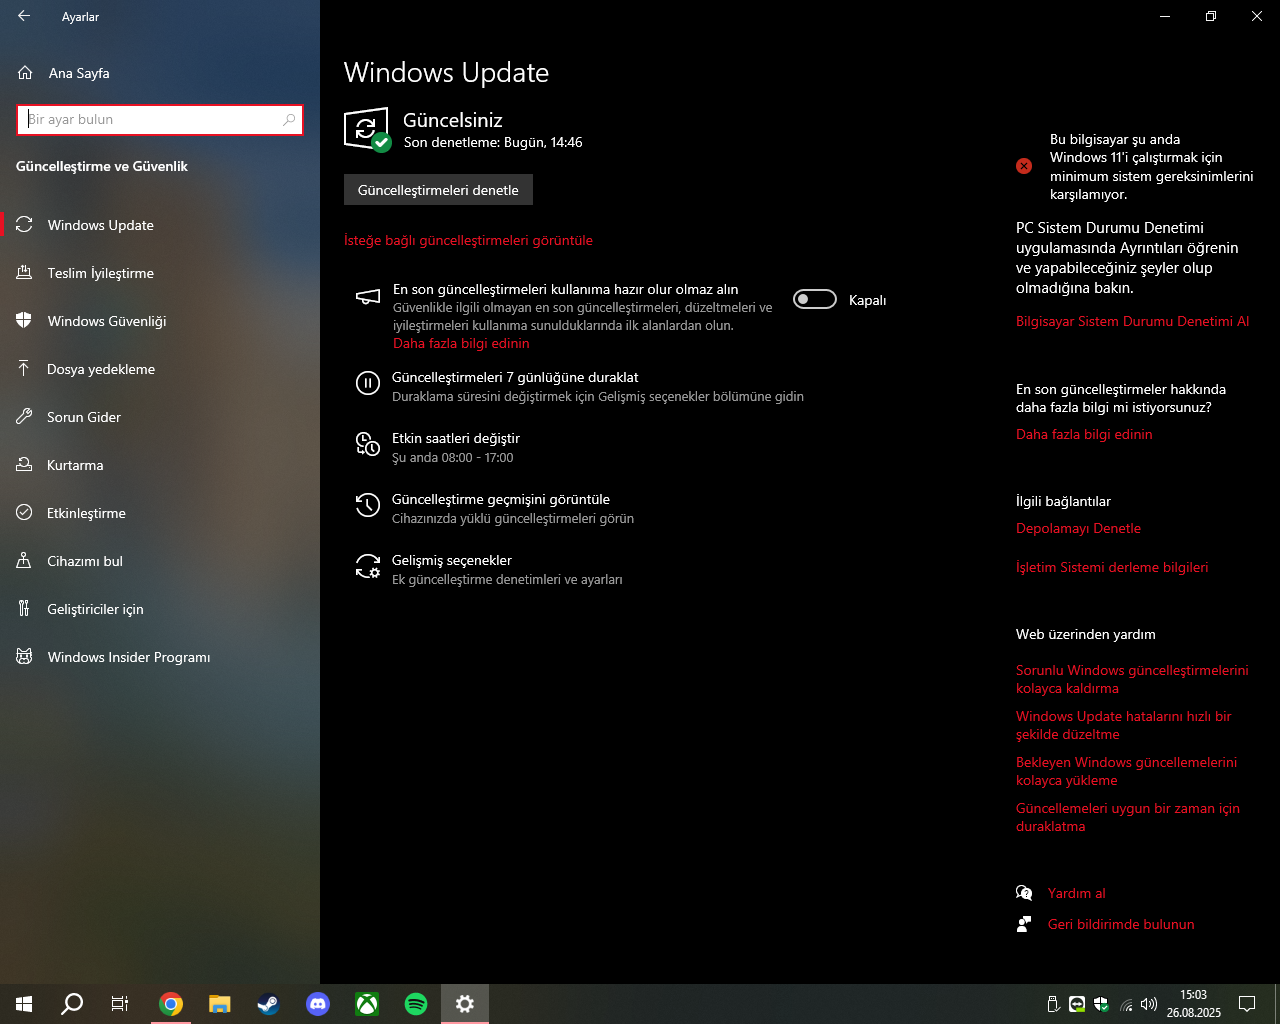Click the megaphone icon for latest updates

[x=368, y=297]
